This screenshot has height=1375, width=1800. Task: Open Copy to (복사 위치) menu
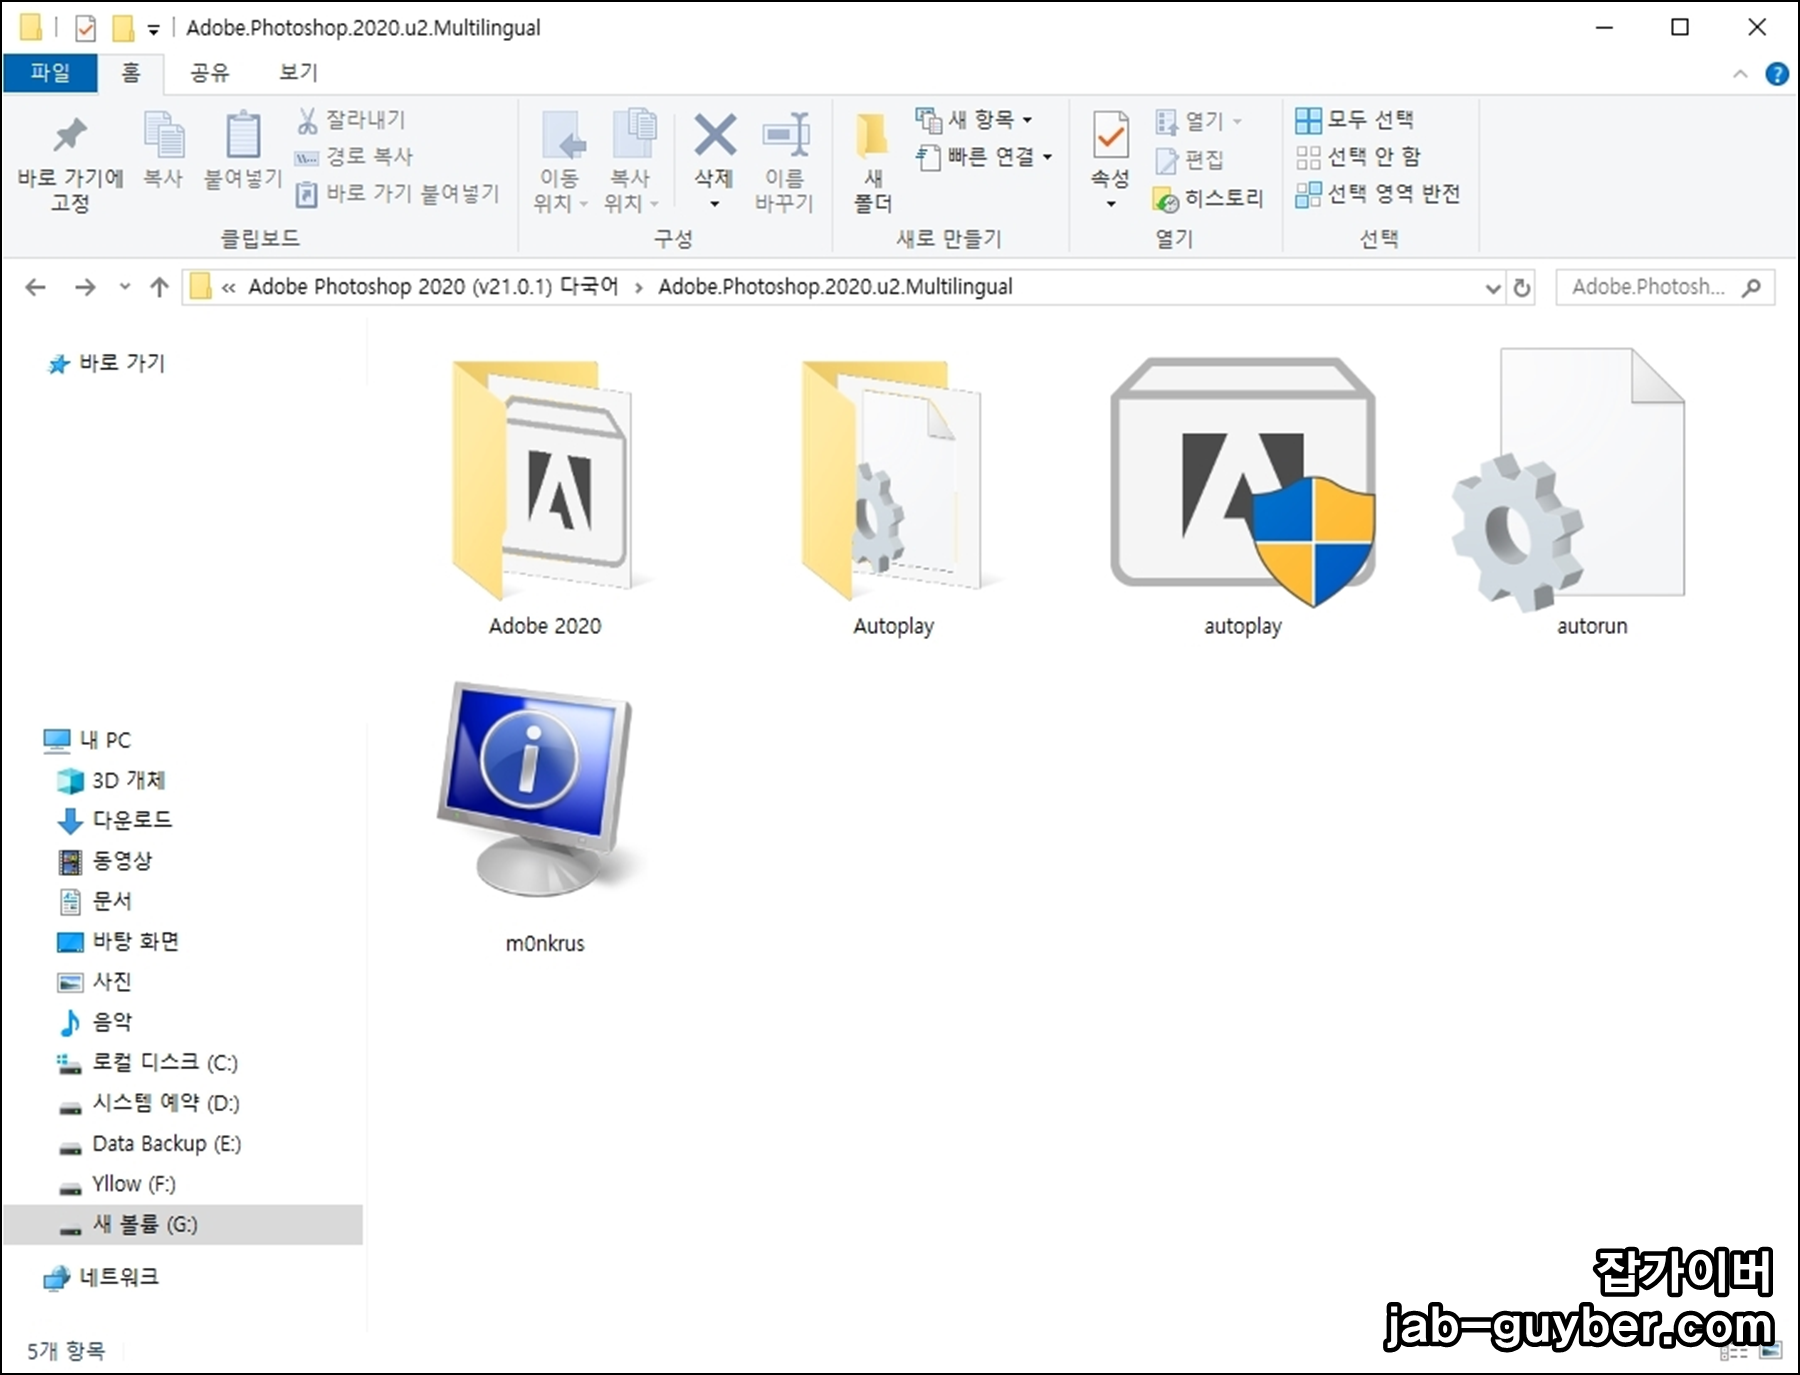click(631, 162)
